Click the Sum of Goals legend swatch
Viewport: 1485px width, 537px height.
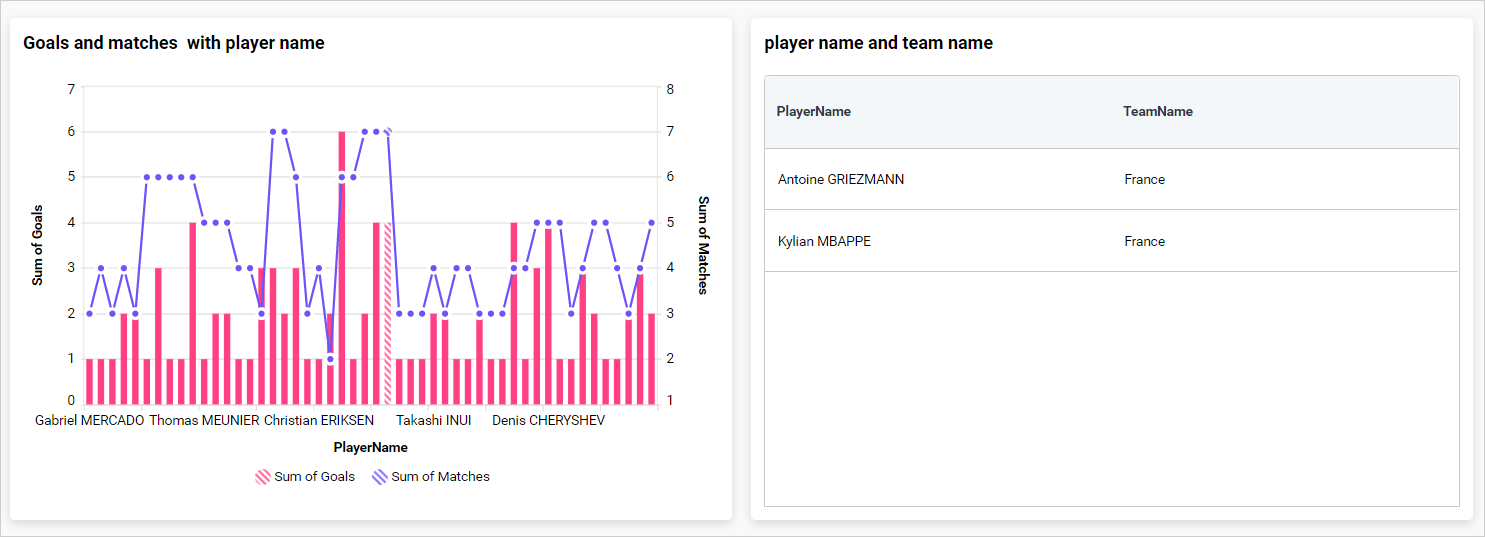(x=263, y=477)
